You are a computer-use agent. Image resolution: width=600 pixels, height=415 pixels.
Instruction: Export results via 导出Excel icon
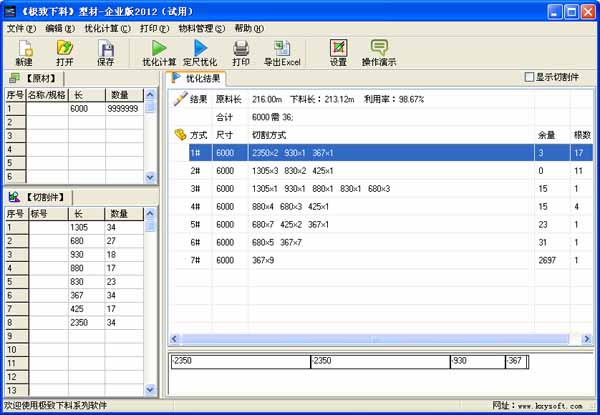pyautogui.click(x=281, y=48)
